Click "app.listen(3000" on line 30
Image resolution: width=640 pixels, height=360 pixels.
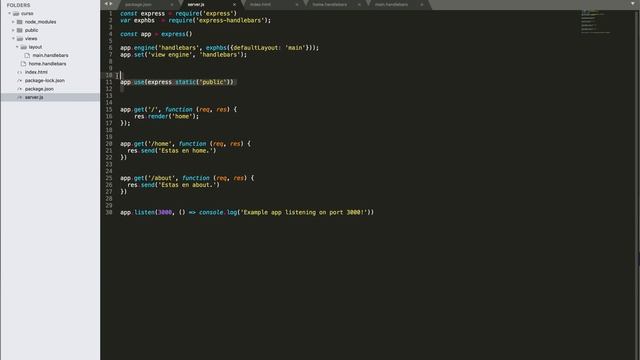click(x=146, y=212)
